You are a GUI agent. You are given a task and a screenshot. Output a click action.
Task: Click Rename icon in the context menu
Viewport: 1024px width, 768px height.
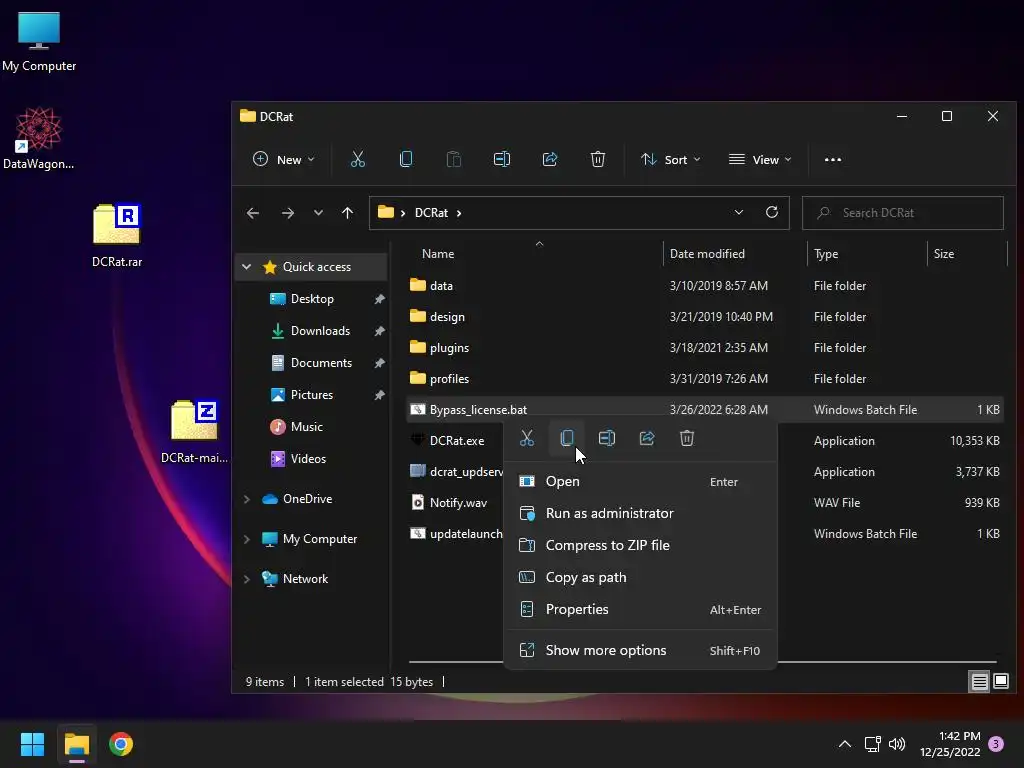(x=607, y=438)
